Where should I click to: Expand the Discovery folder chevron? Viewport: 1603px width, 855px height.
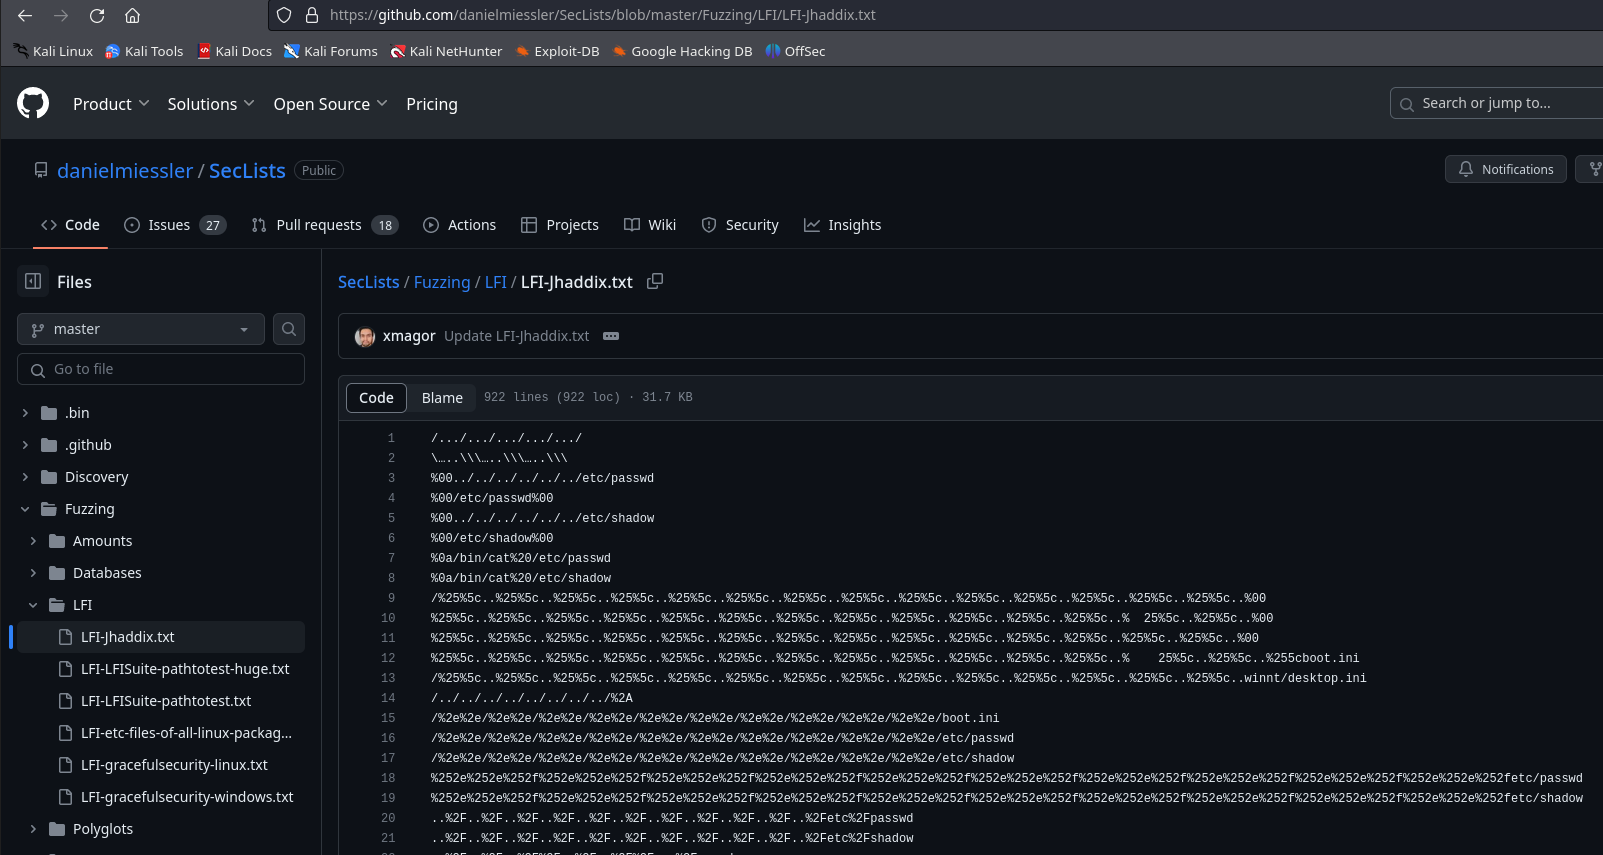(x=25, y=477)
